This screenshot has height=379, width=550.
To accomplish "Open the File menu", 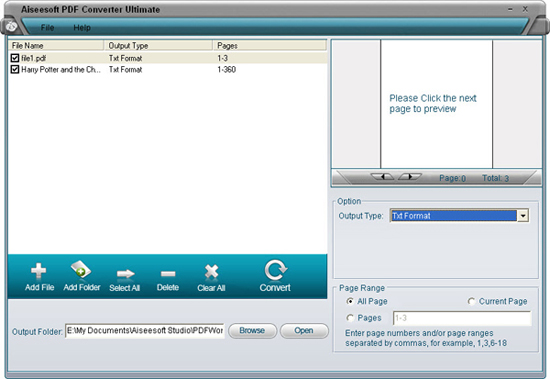I will click(x=47, y=27).
